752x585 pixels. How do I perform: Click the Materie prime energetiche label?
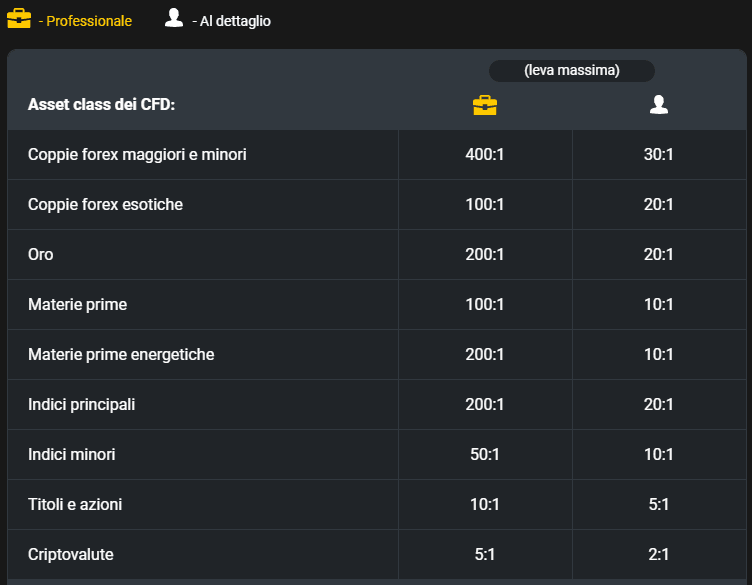tap(121, 355)
